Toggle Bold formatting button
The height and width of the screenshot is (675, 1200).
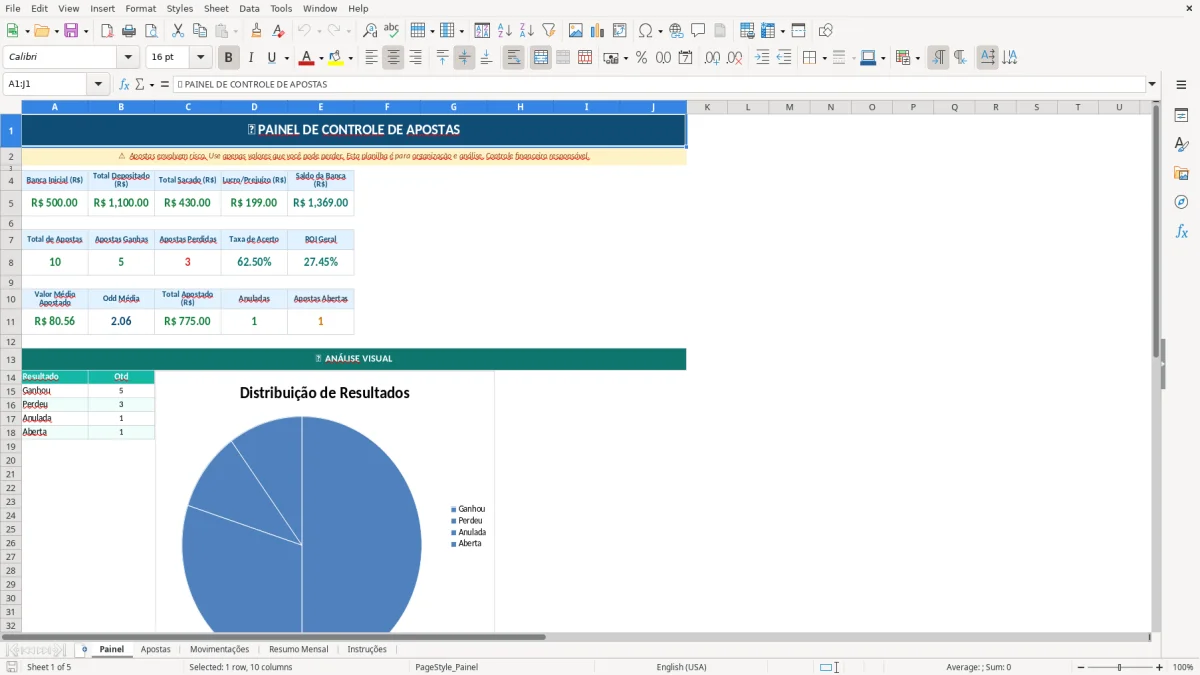pyautogui.click(x=228, y=58)
